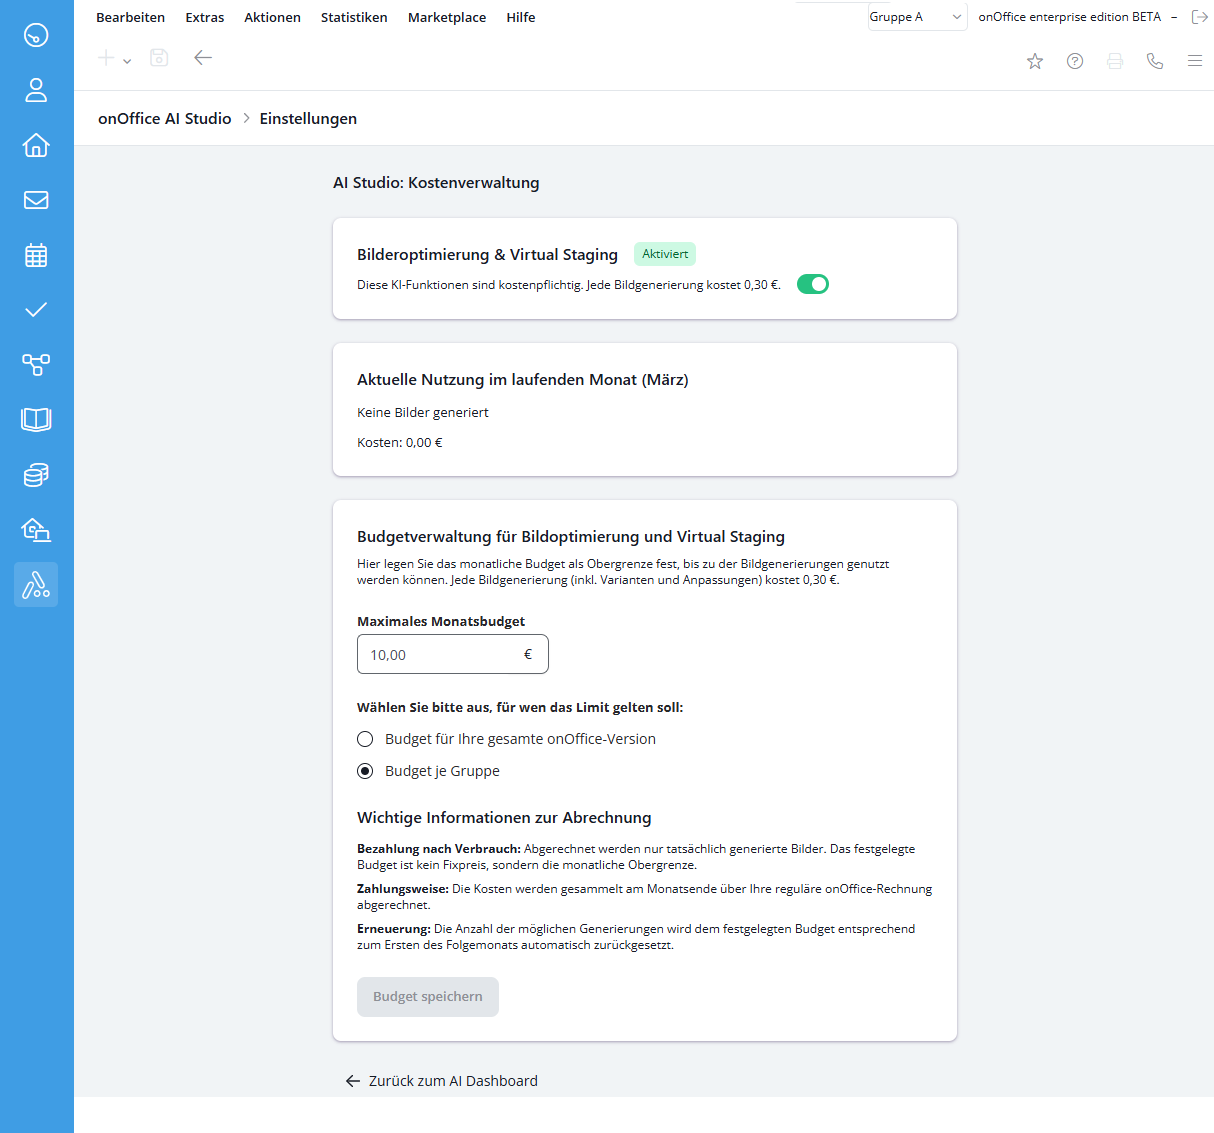Image resolution: width=1214 pixels, height=1133 pixels.
Task: Open the properties house icon in sidebar
Action: pyautogui.click(x=36, y=145)
